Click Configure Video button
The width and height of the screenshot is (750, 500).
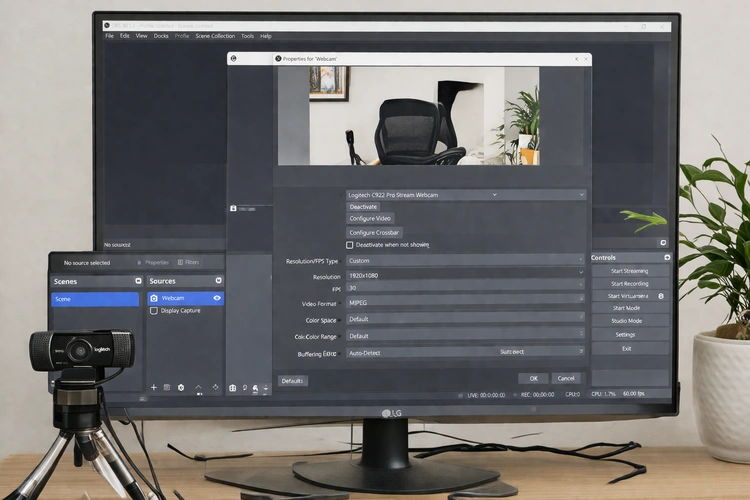tap(370, 218)
